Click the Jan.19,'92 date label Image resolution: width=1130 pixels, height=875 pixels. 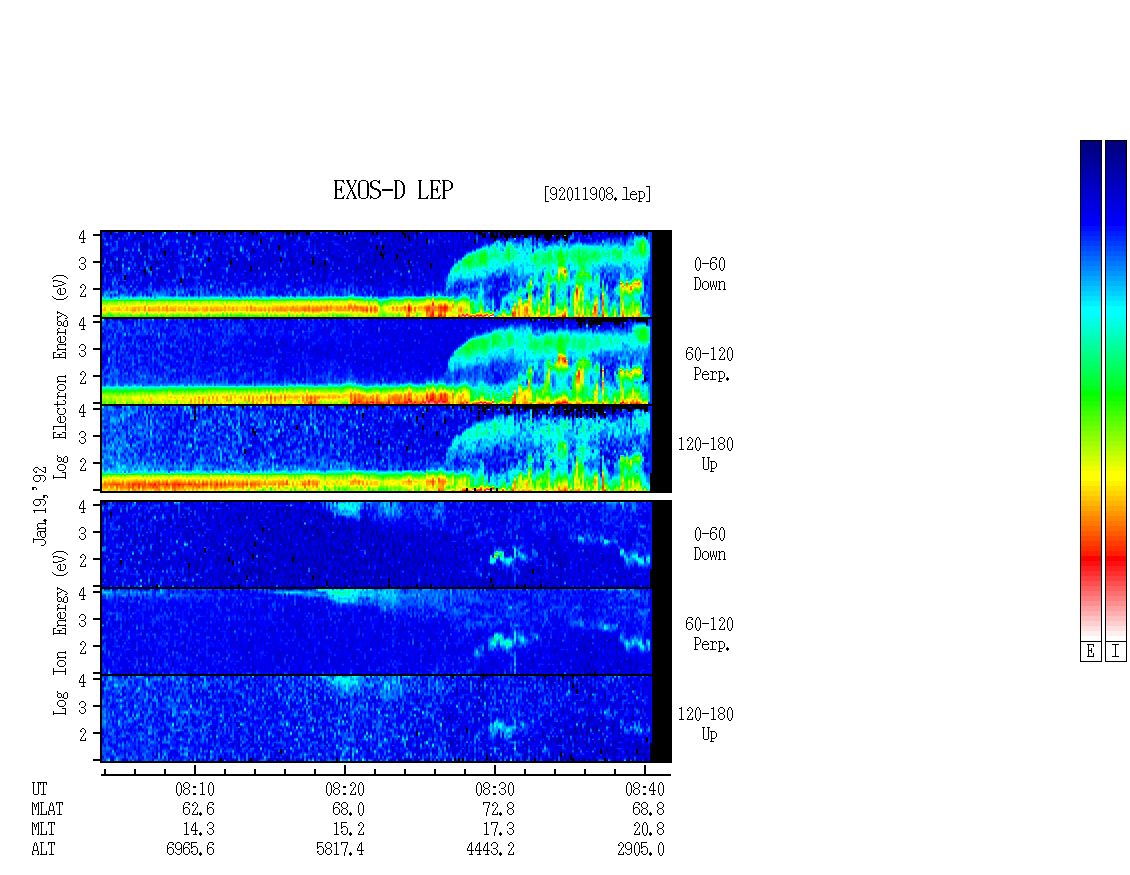[x=40, y=505]
